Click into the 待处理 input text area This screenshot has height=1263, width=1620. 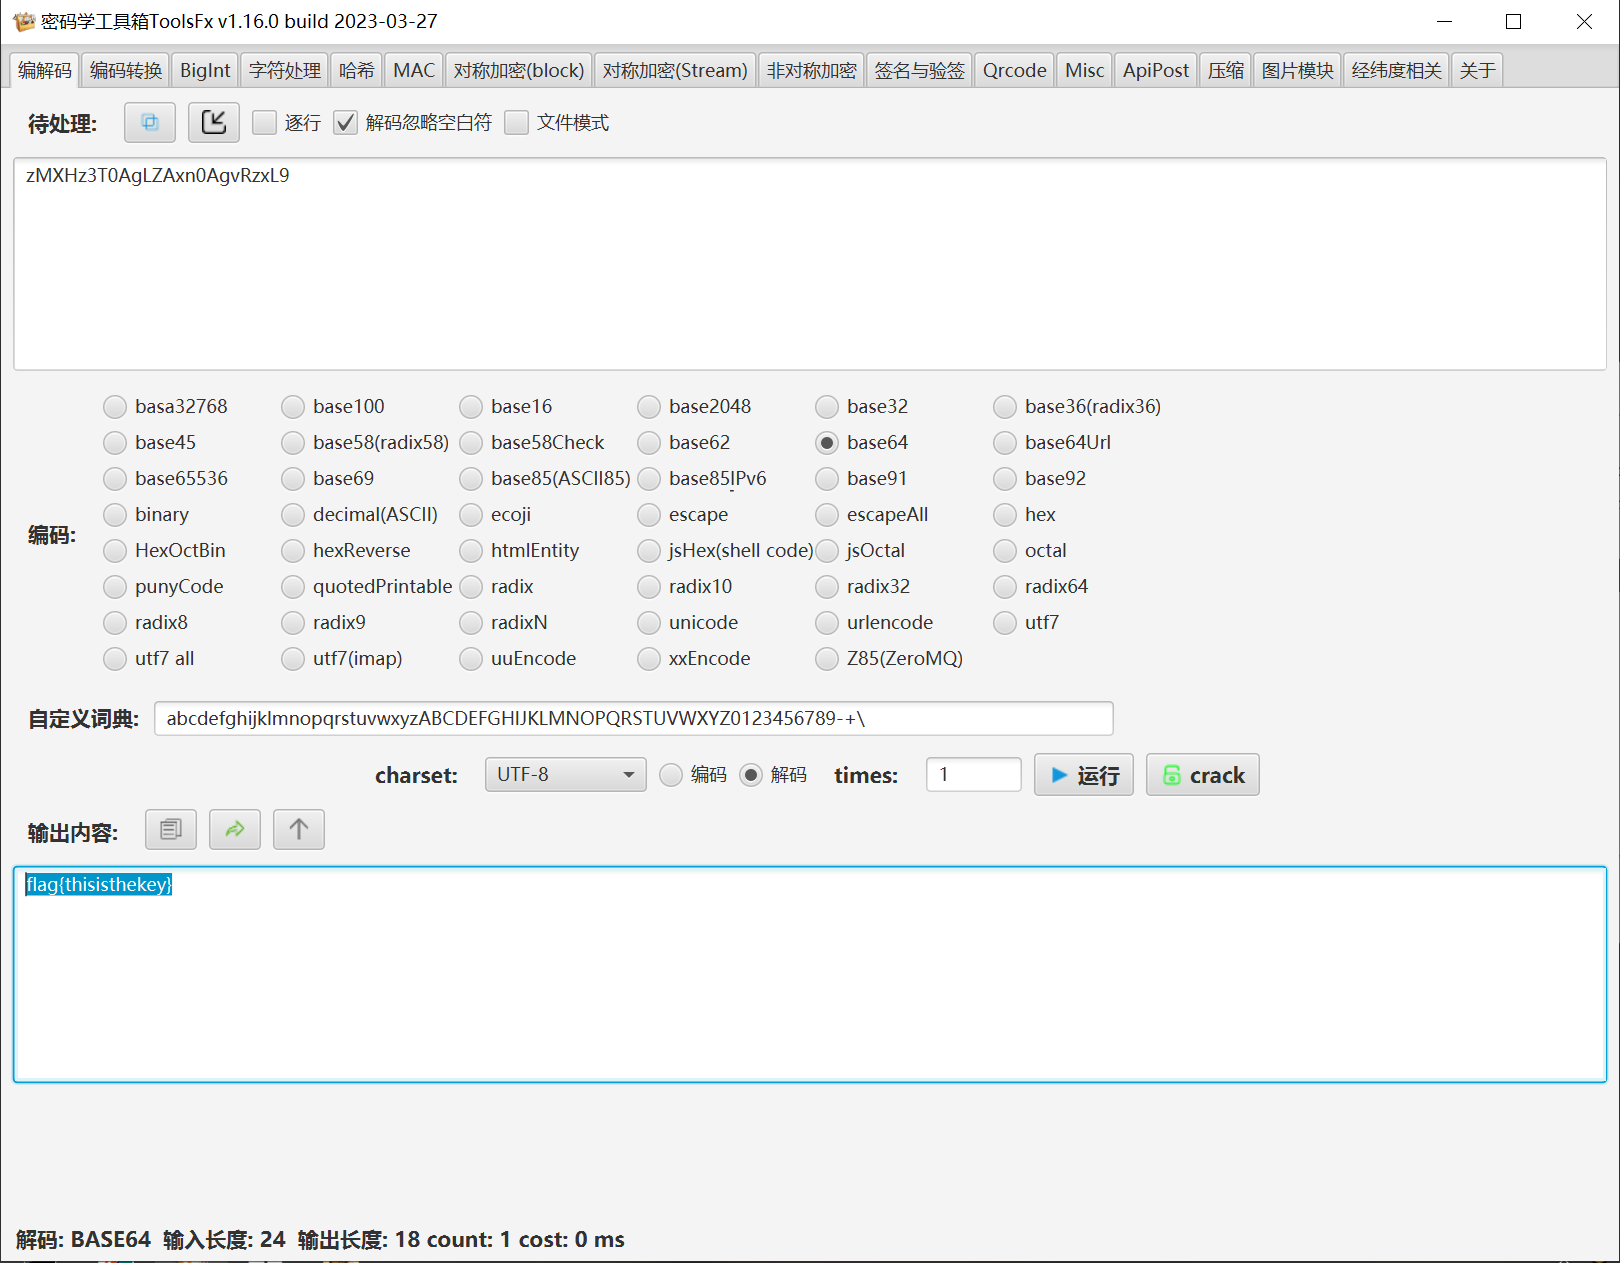pos(810,264)
